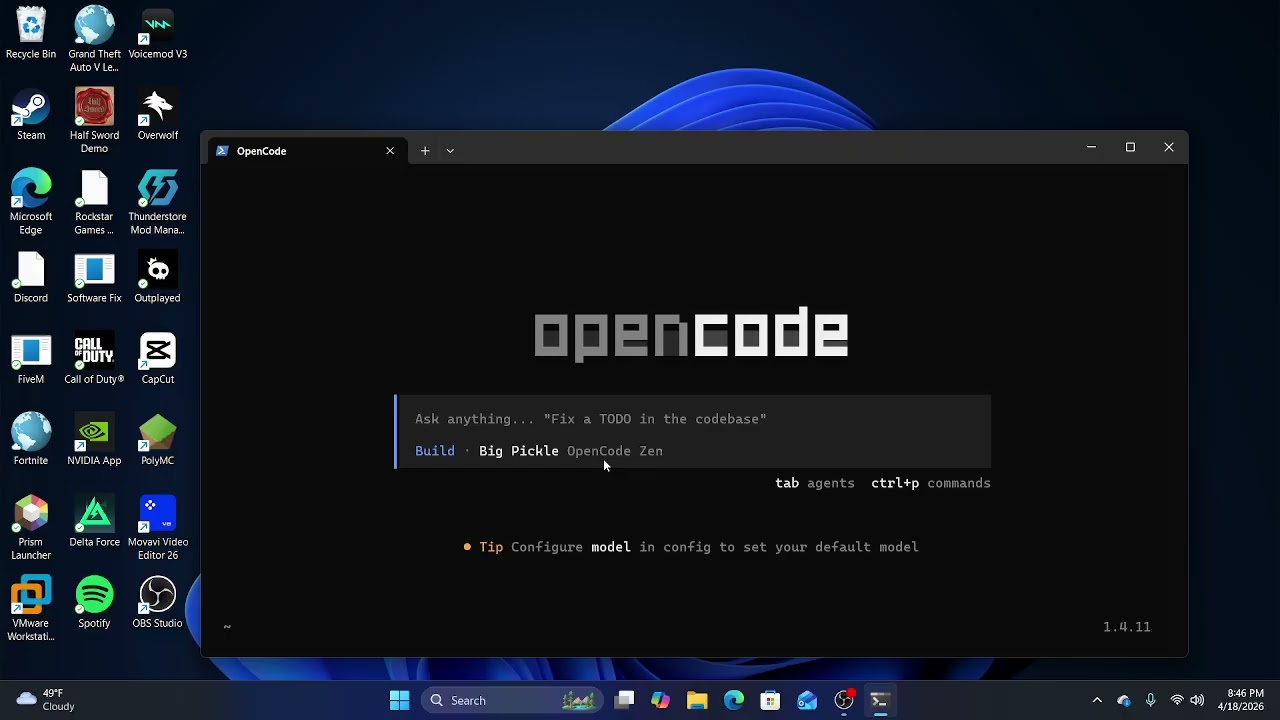Click the 'tab agents' hint
1280x720 pixels.
tap(815, 483)
